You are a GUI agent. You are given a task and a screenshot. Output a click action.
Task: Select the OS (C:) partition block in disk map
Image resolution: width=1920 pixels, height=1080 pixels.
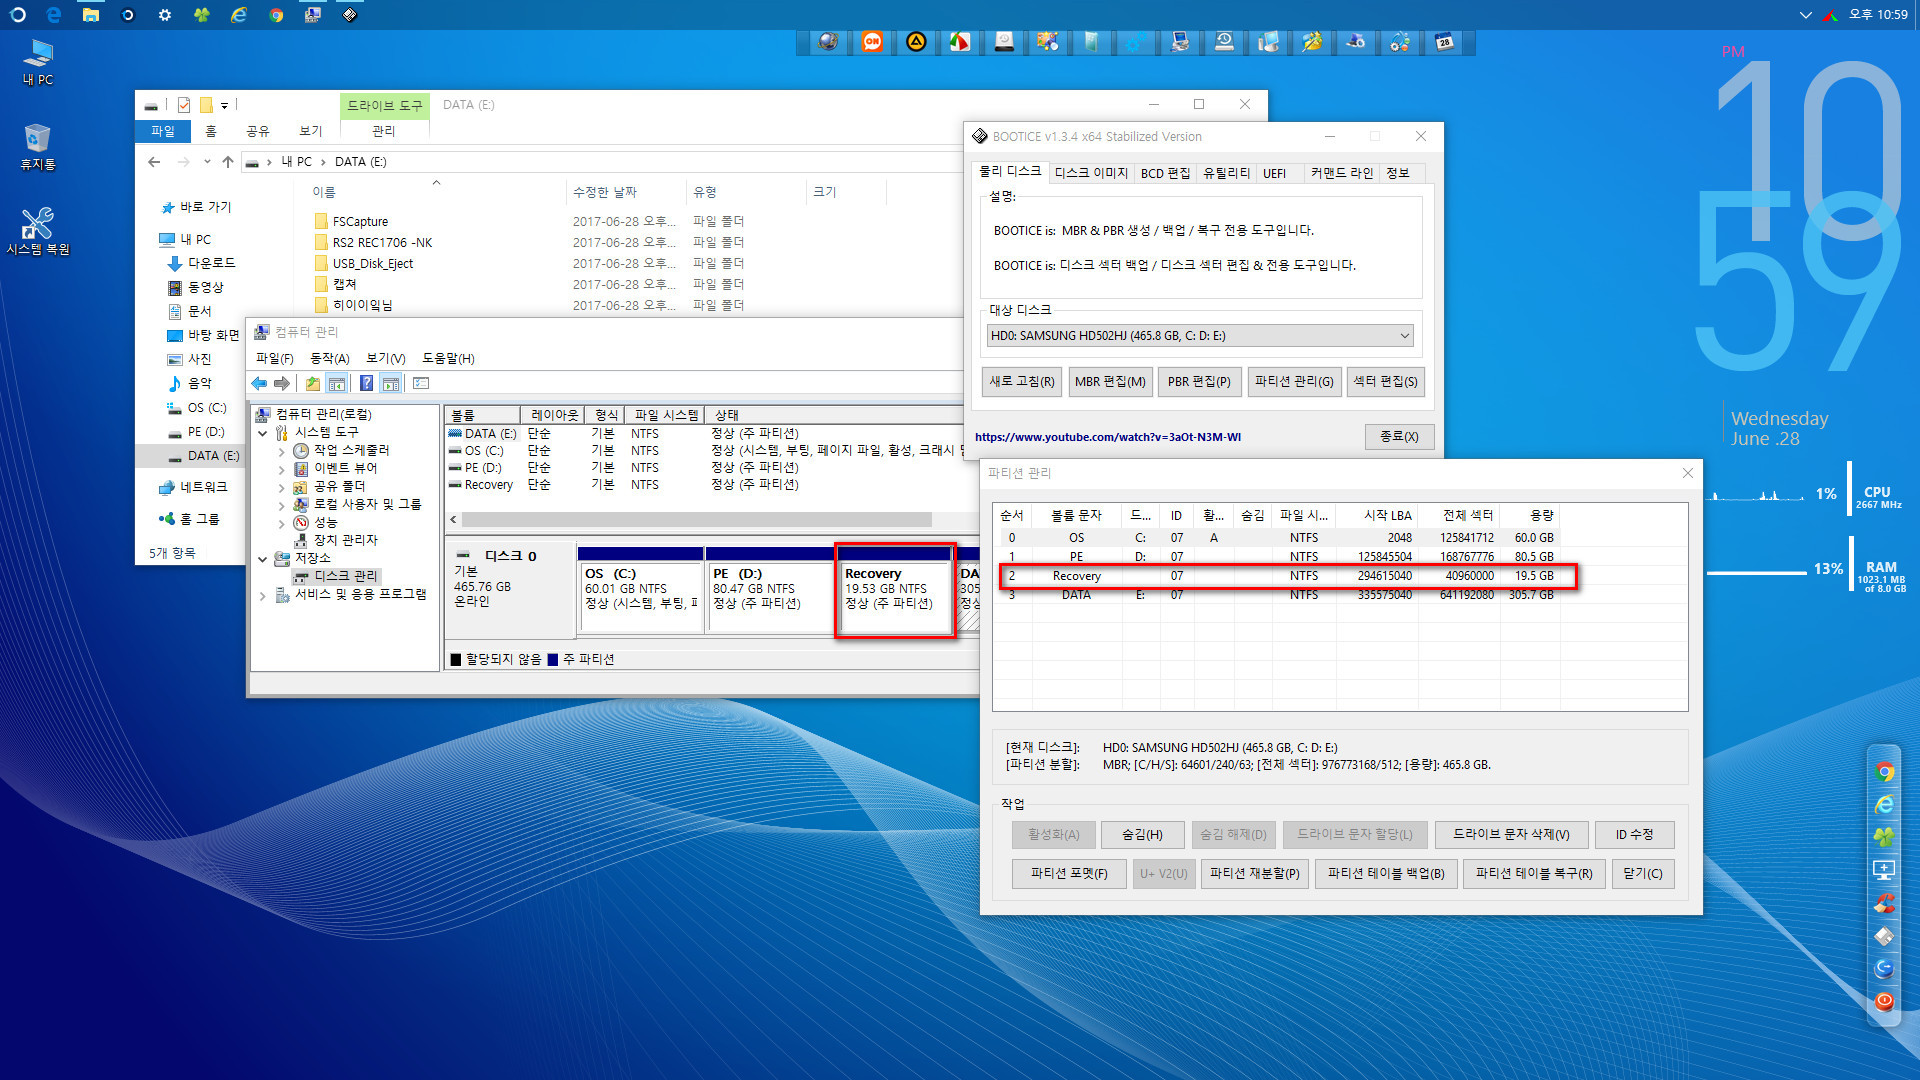(641, 590)
